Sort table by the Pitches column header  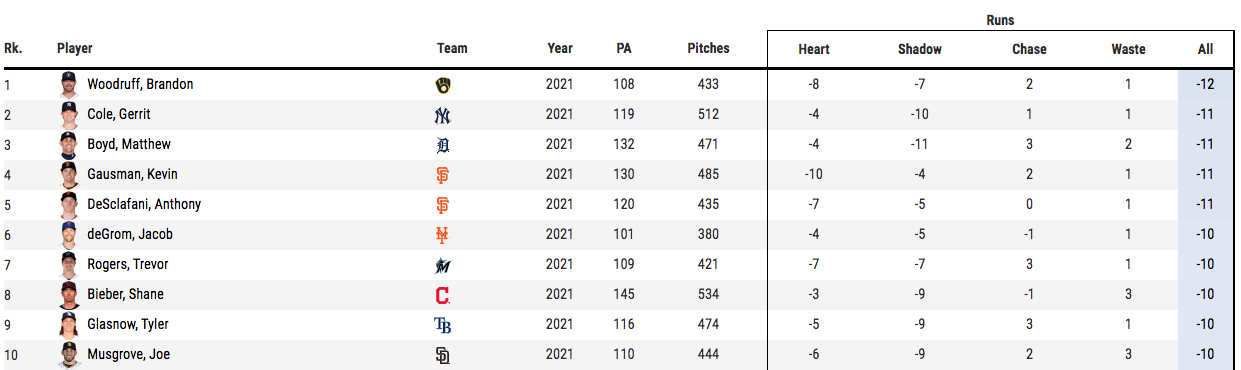point(708,48)
